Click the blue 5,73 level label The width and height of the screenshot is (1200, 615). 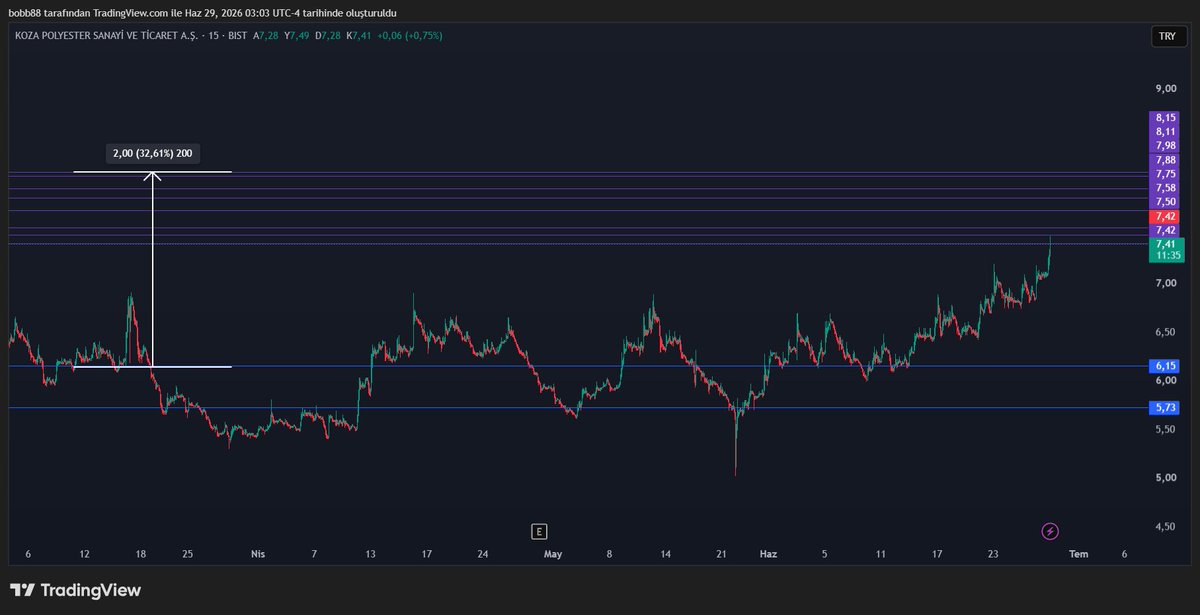[x=1166, y=408]
